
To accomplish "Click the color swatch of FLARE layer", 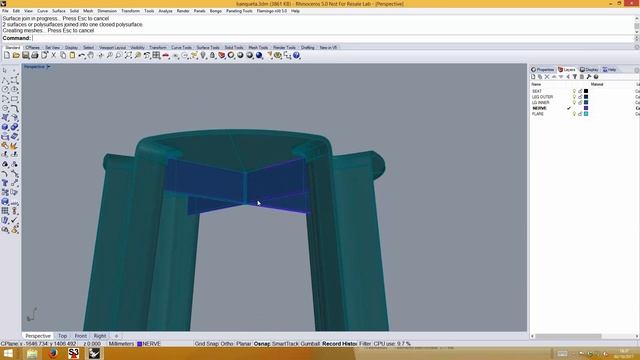I will coord(586,114).
